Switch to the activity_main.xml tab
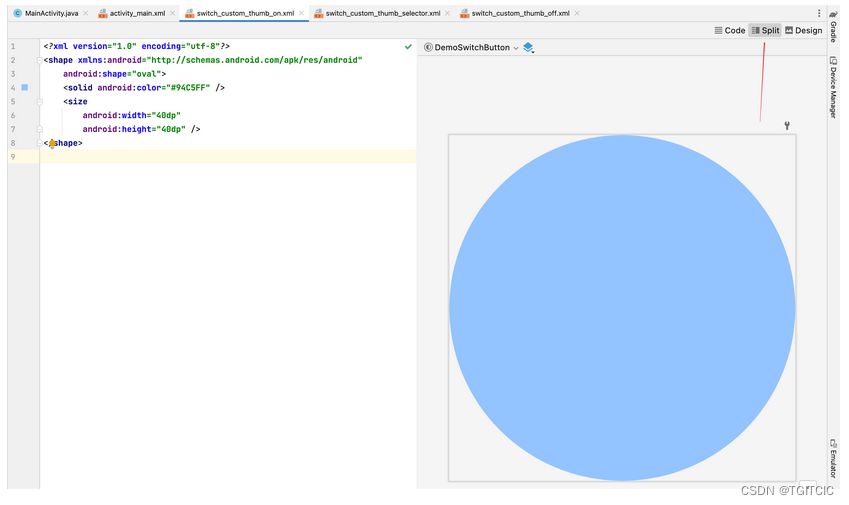Image resolution: width=849 pixels, height=505 pixels. [131, 13]
